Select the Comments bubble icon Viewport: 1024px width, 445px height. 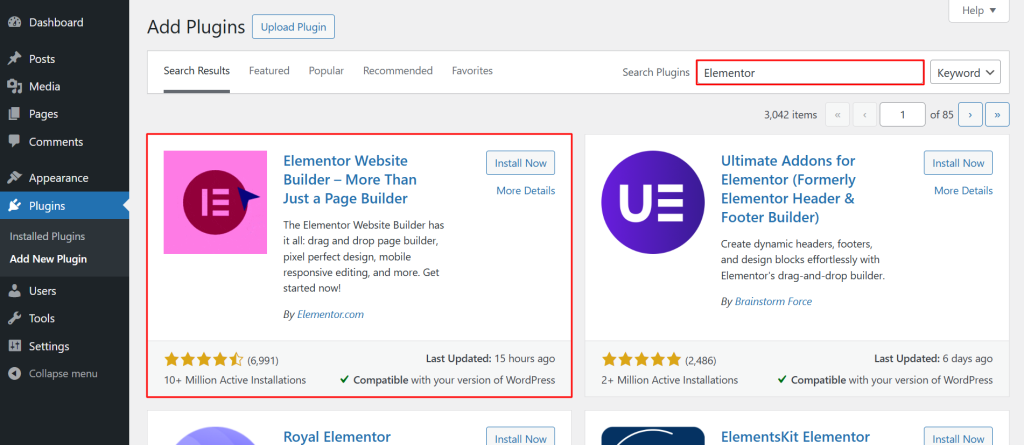14,142
